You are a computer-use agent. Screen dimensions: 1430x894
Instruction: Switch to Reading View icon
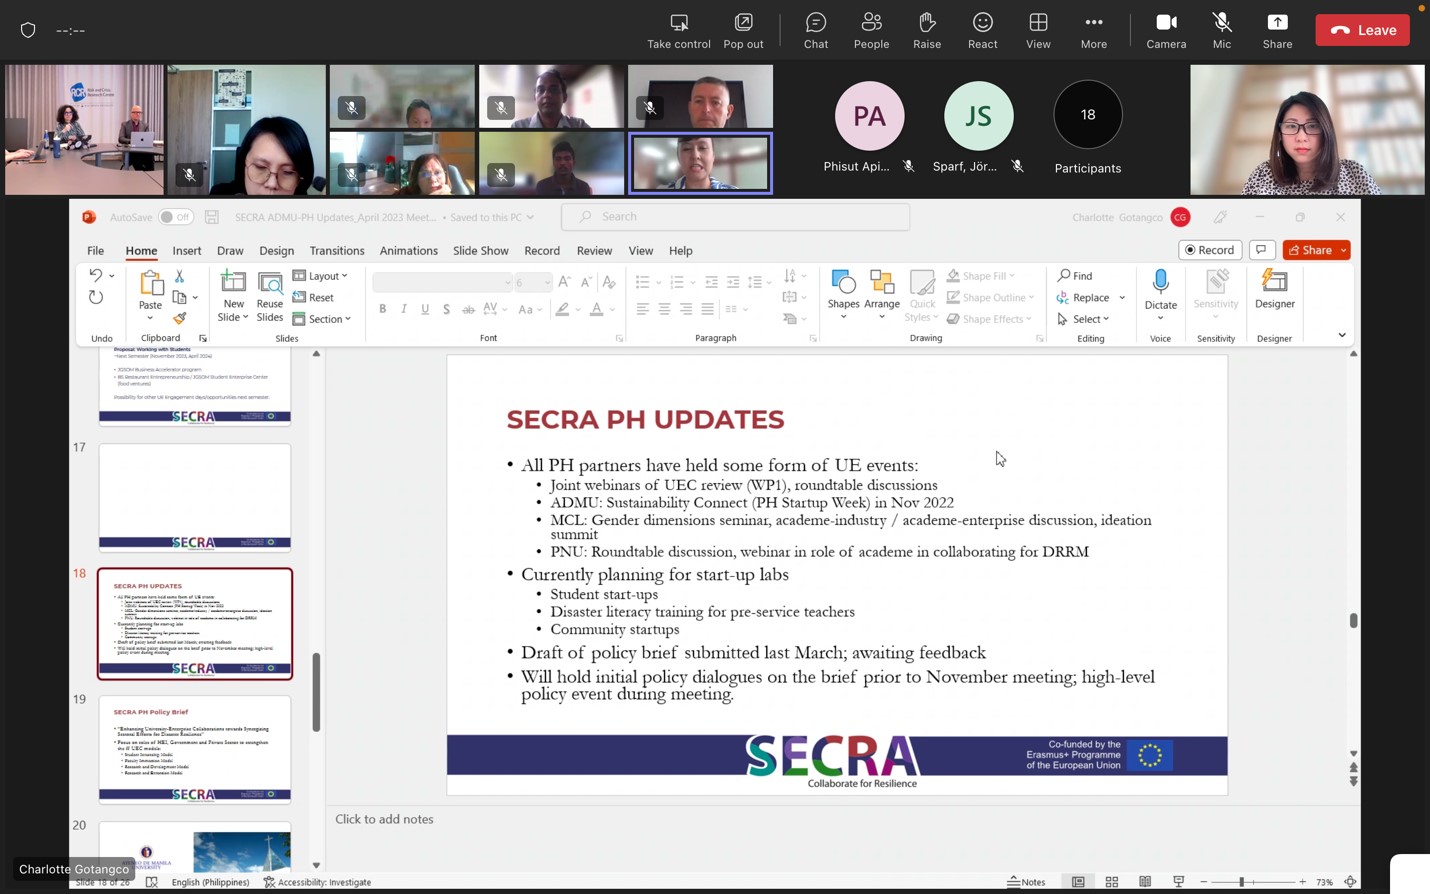1145,882
